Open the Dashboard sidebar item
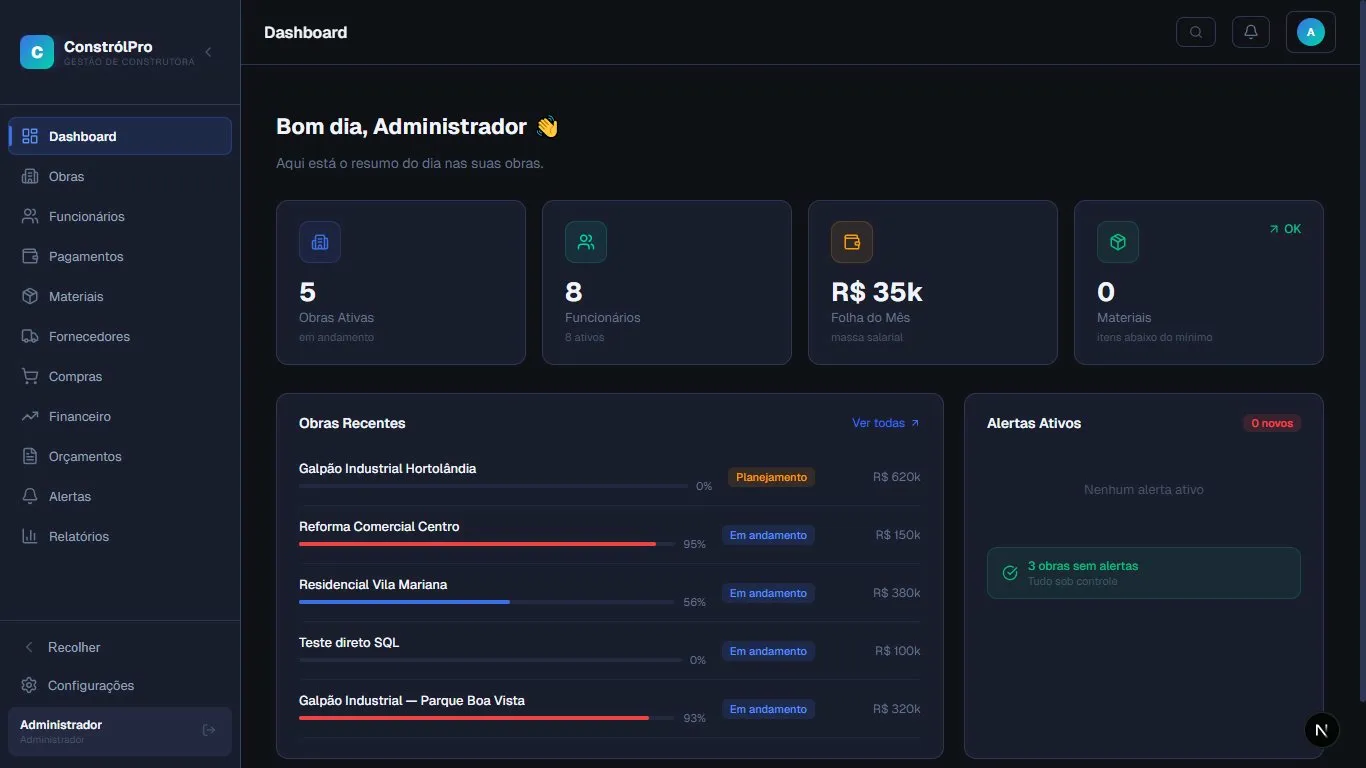The width and height of the screenshot is (1366, 768). 120,136
